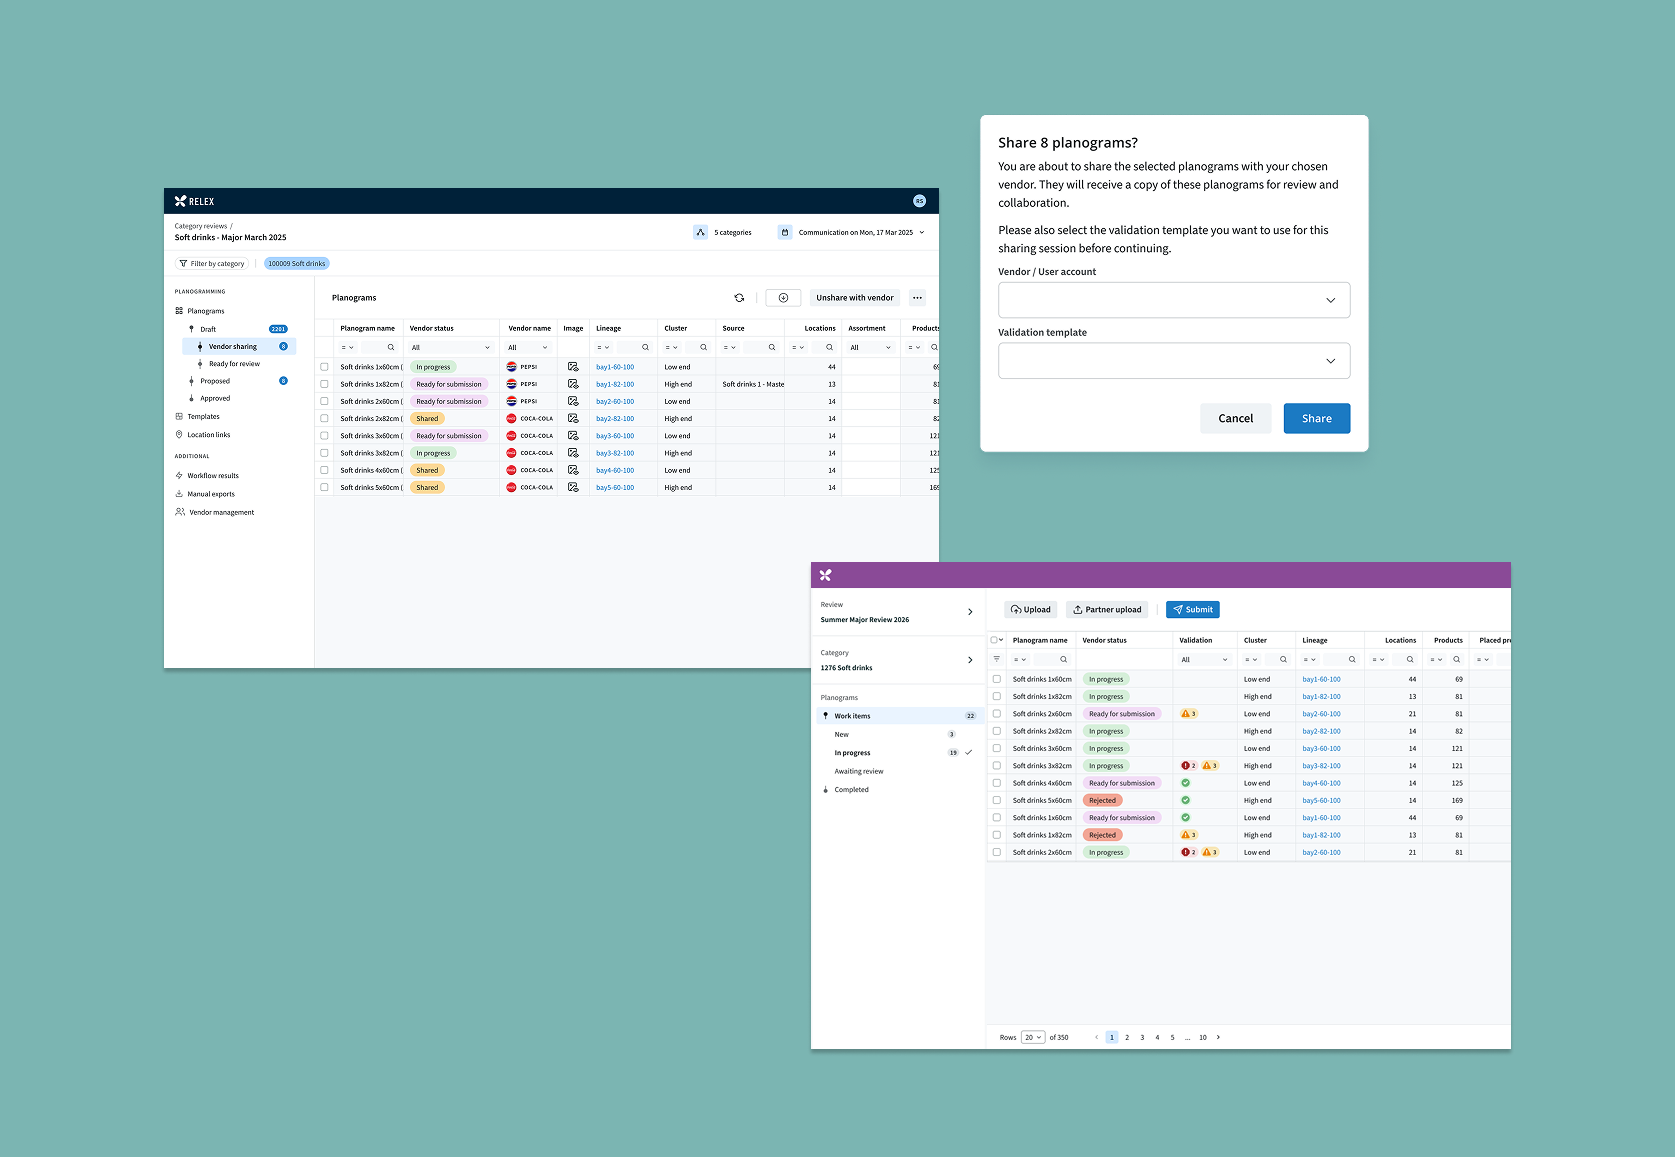Click the categories icon beside 5 categories
This screenshot has width=1675, height=1157.
700,232
